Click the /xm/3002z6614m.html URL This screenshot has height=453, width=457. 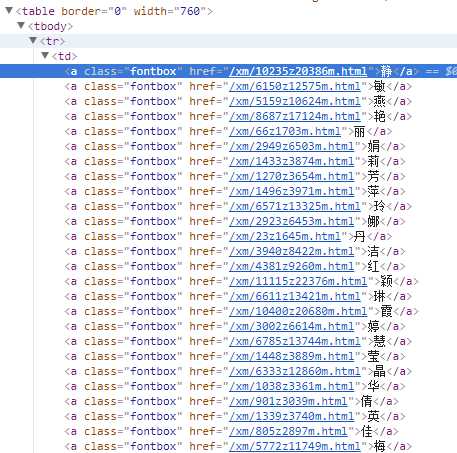(291, 326)
